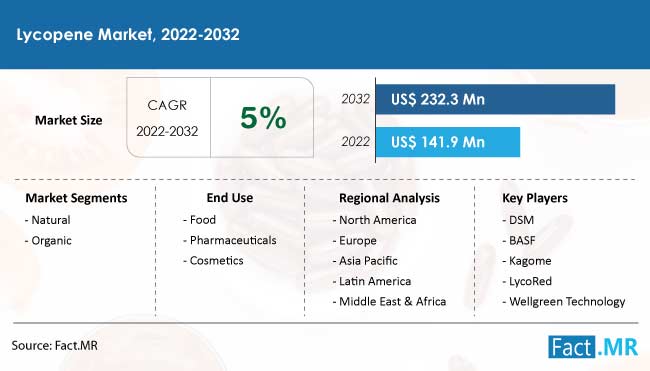Select the Organic market segment

click(x=48, y=241)
